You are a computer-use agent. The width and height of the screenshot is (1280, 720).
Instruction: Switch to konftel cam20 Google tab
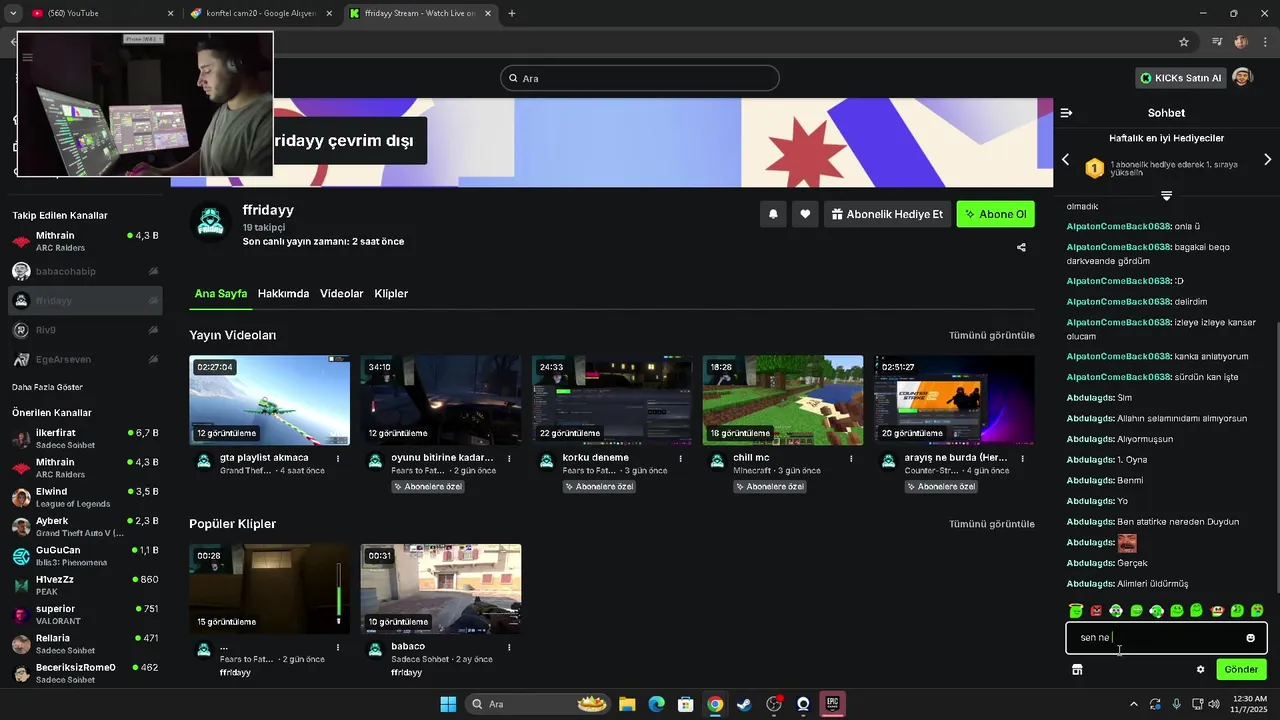coord(262,14)
